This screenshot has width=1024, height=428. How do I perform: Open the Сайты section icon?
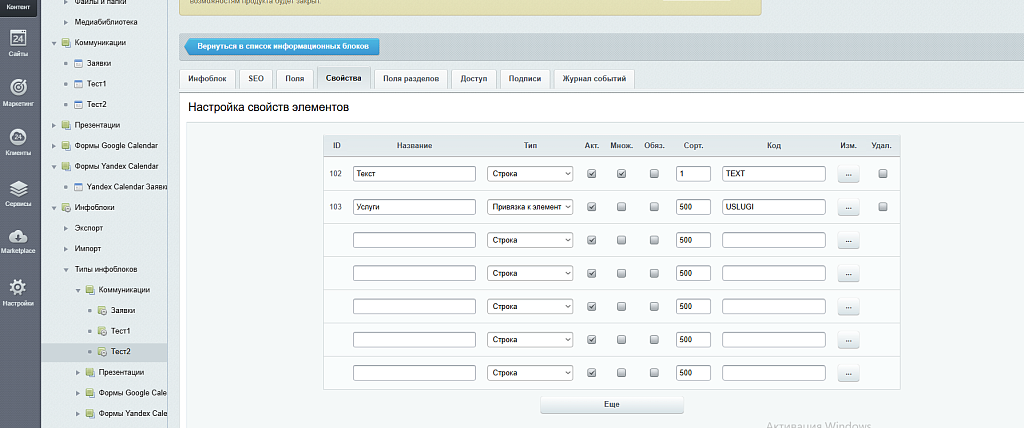(x=17, y=43)
